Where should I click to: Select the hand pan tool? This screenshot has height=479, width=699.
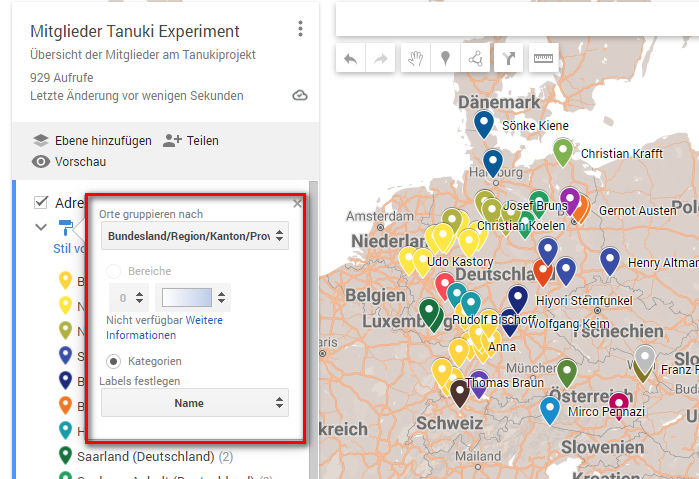(x=414, y=58)
